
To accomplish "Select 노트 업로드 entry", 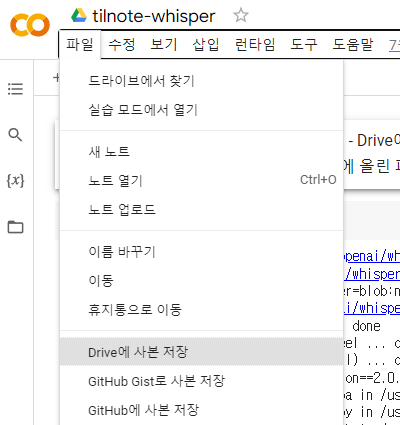I will click(x=201, y=210).
